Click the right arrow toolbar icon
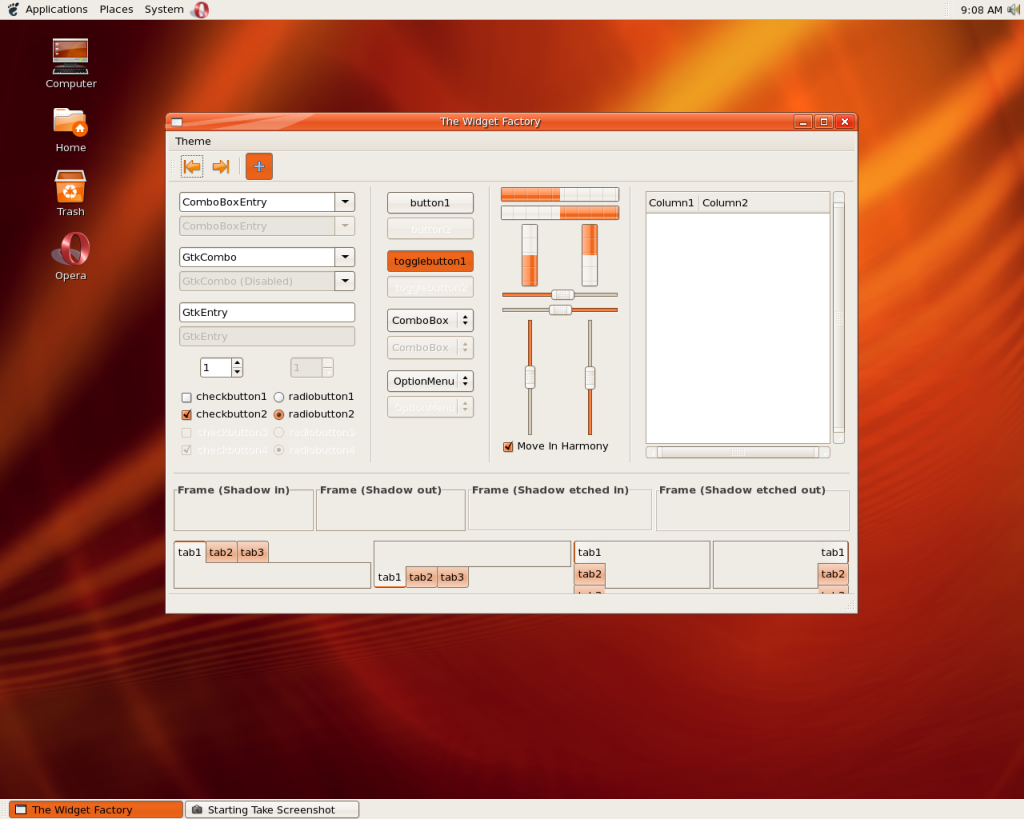This screenshot has height=819, width=1024. [x=221, y=167]
